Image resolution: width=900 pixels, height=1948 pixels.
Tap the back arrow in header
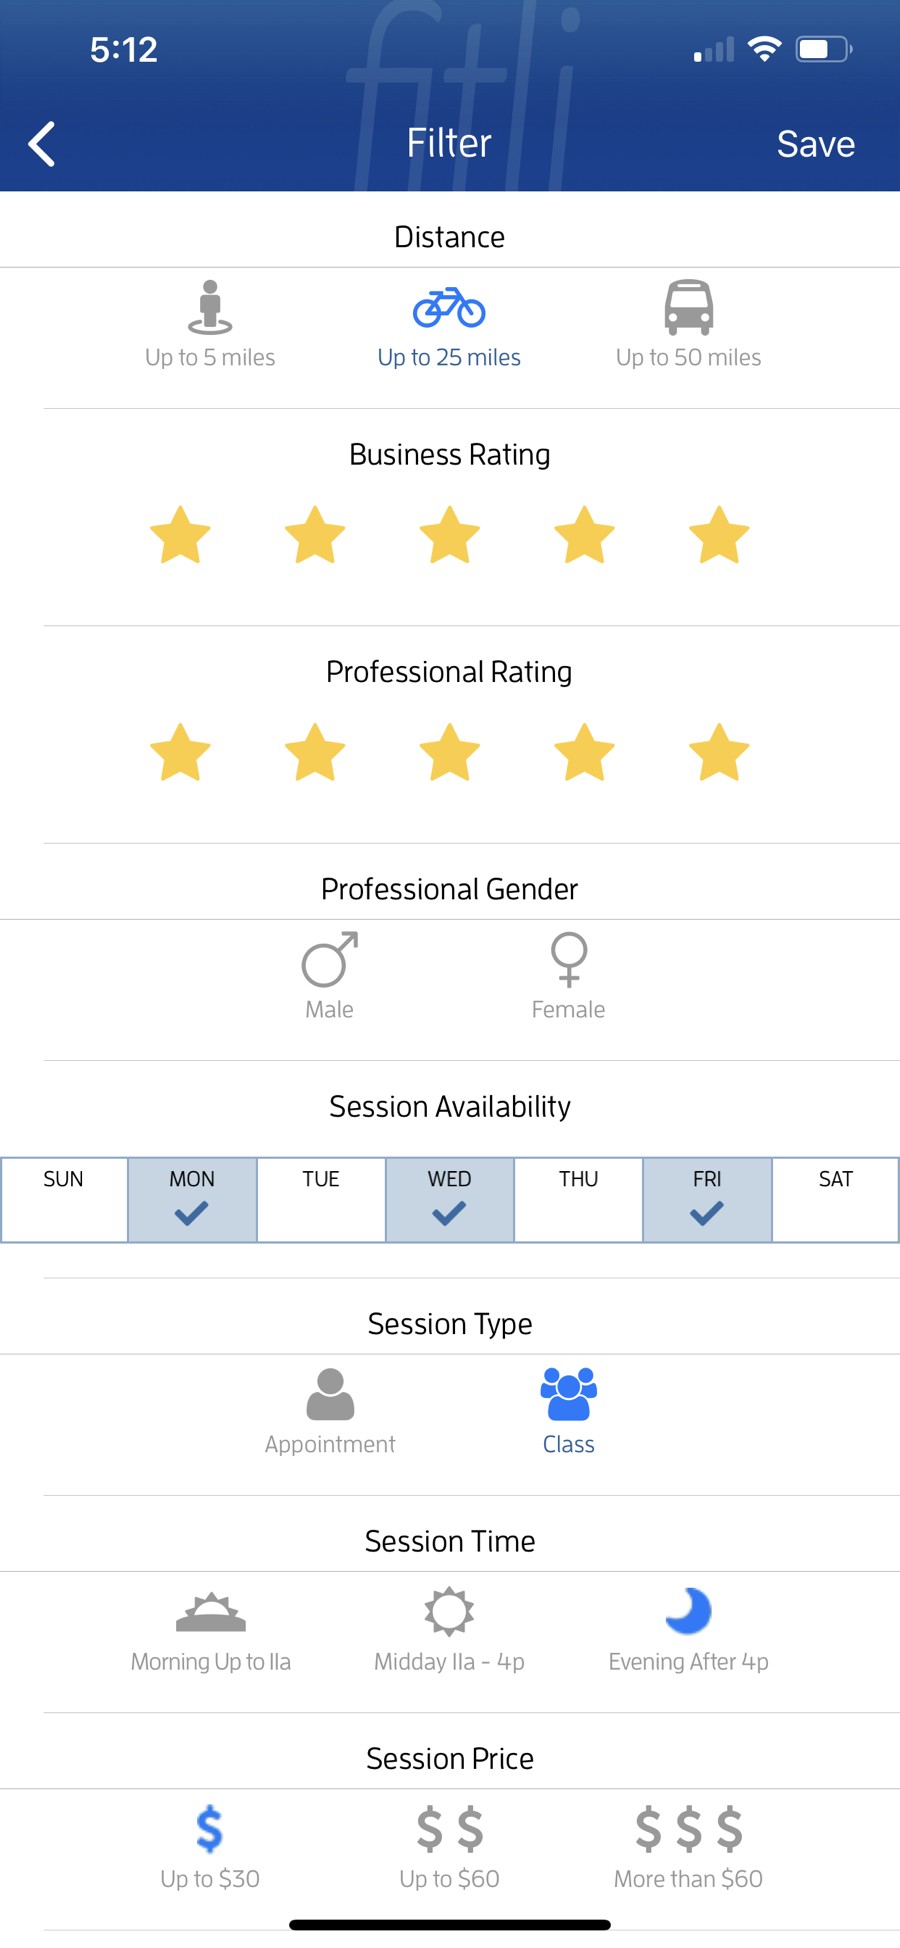tap(42, 144)
